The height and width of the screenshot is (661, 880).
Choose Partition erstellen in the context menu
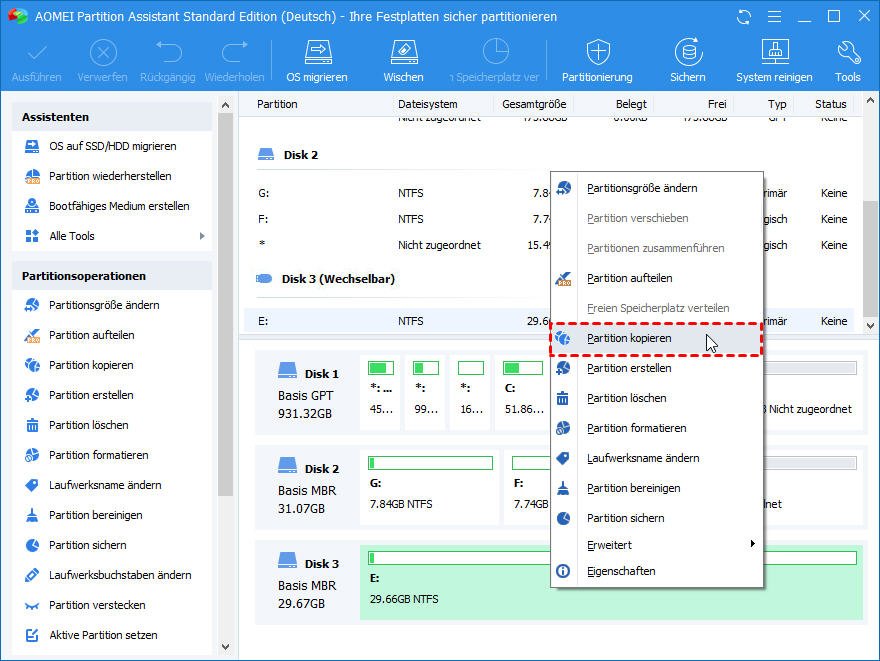point(657,369)
